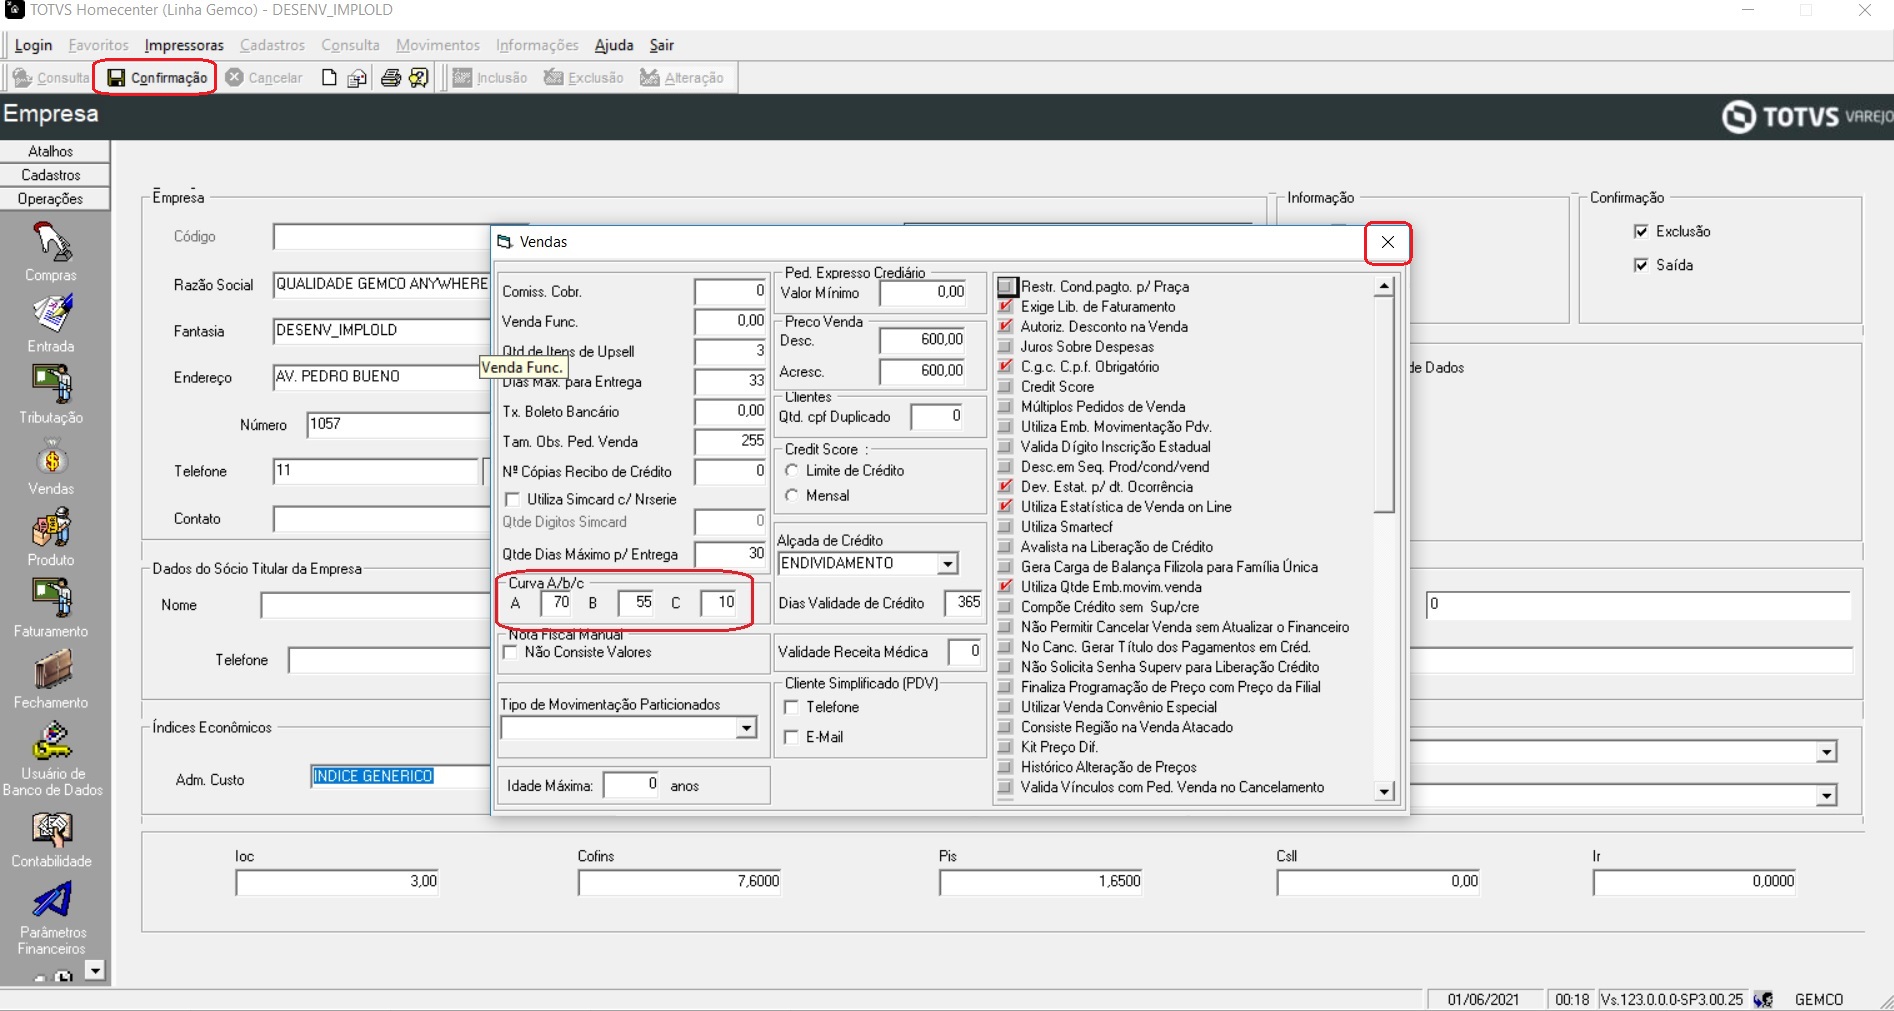Toggle the Exclusão confirmation checkbox
This screenshot has width=1894, height=1011.
click(1641, 231)
